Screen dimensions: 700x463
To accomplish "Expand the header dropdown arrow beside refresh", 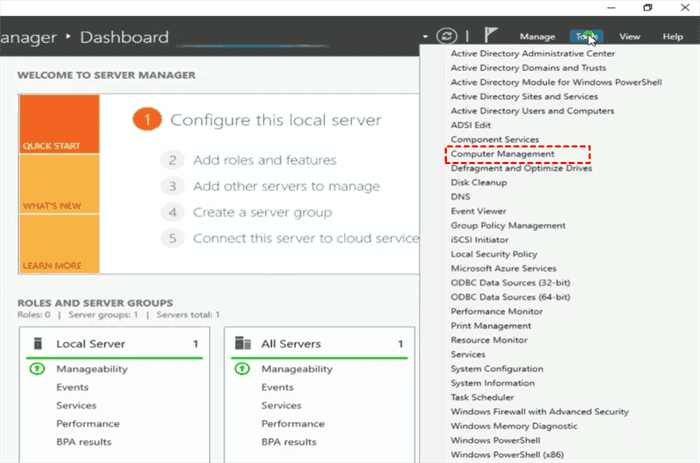I will pyautogui.click(x=426, y=38).
